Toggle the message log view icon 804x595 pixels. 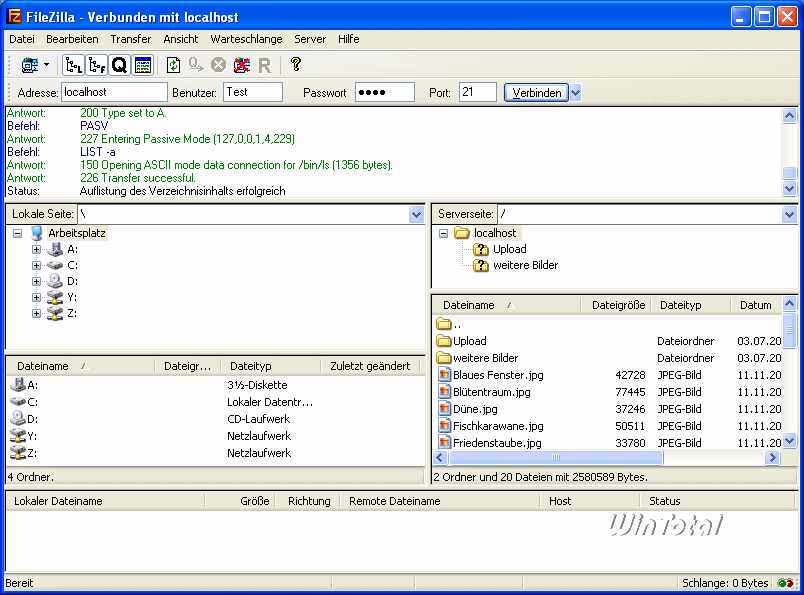[x=143, y=65]
